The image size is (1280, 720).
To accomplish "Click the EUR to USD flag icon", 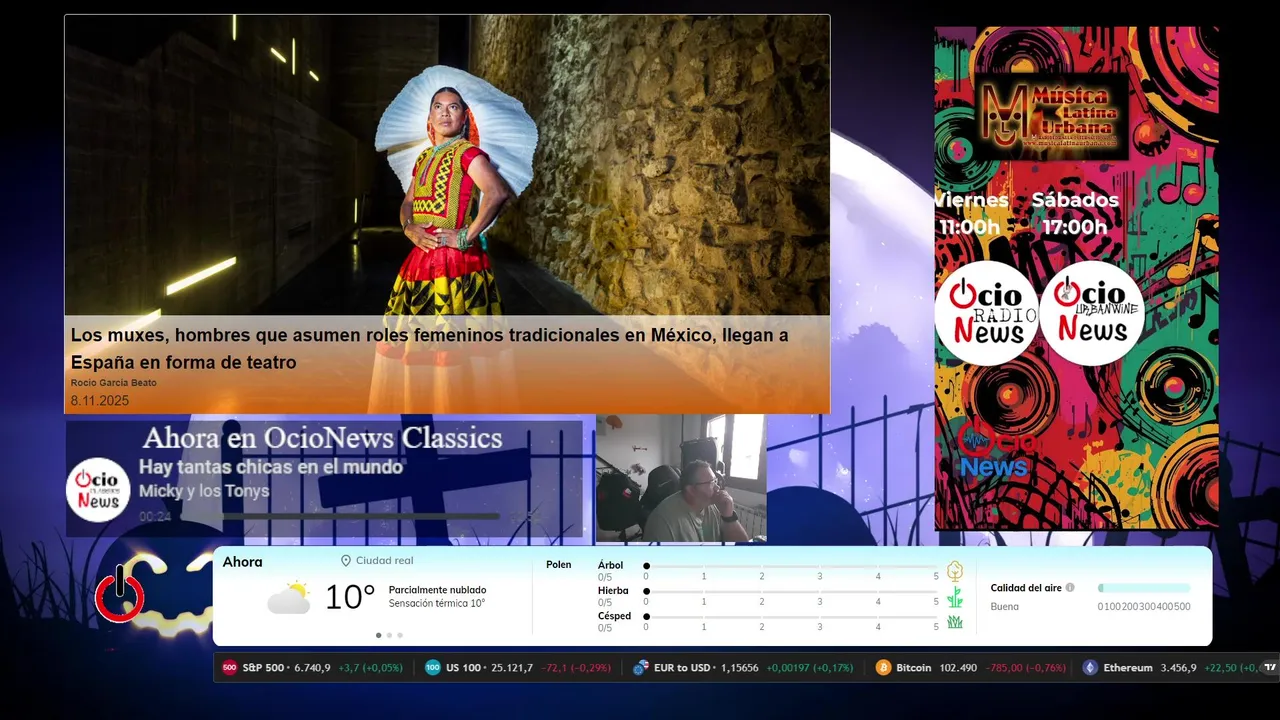I will (x=640, y=667).
